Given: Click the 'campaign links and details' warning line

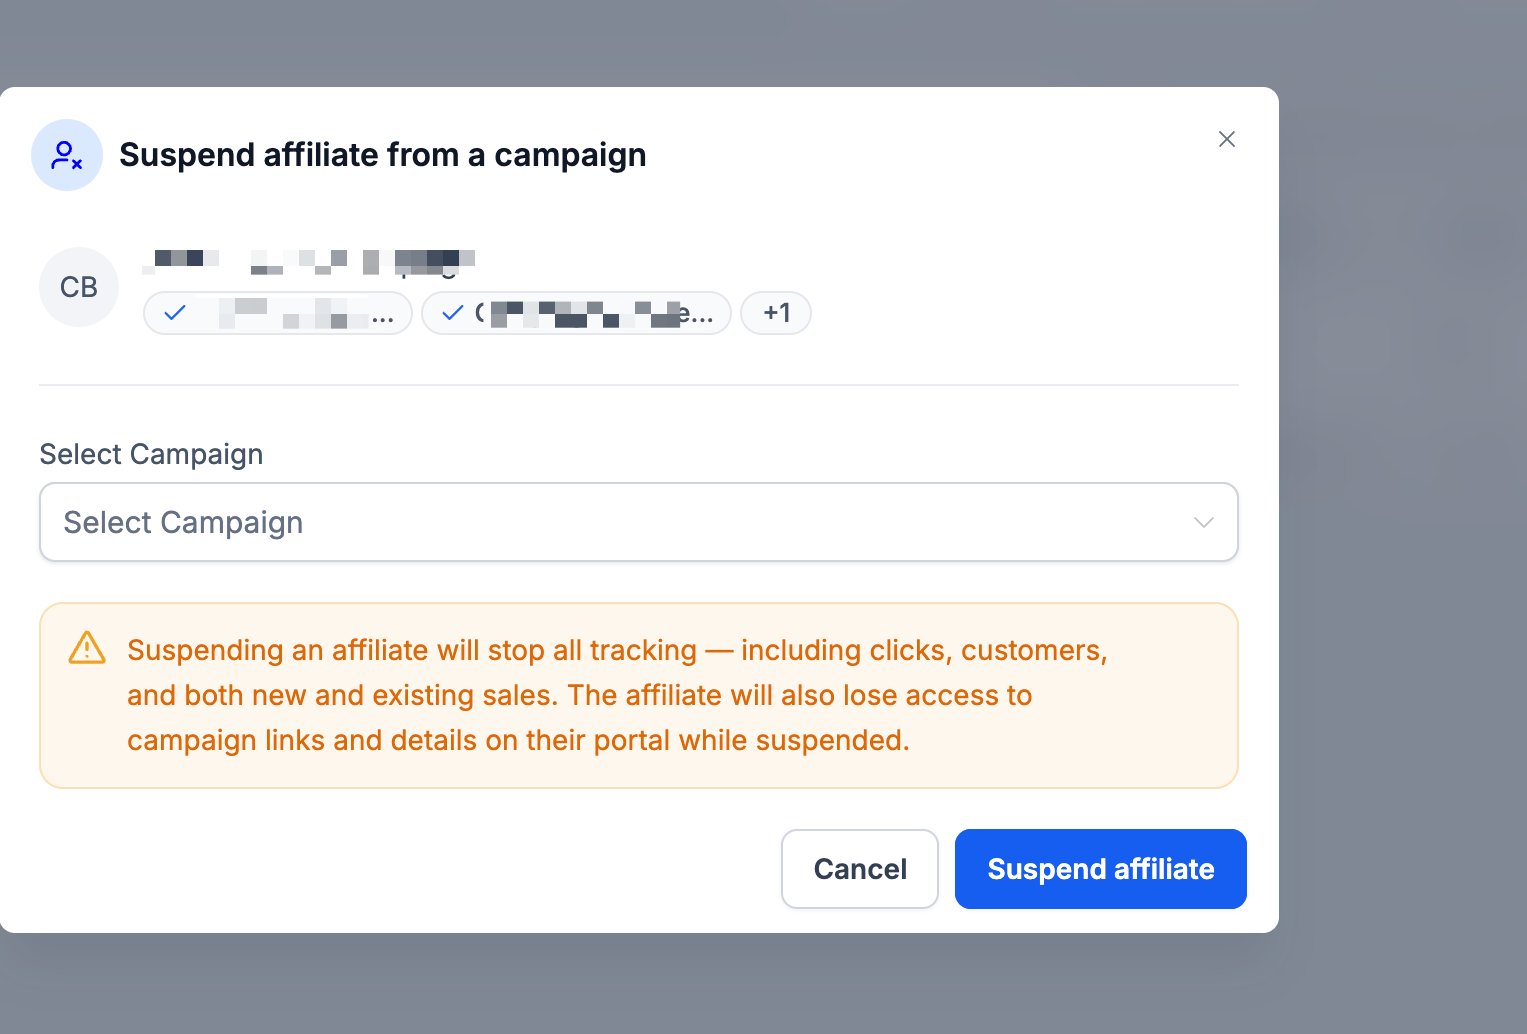Looking at the screenshot, I should (x=519, y=740).
